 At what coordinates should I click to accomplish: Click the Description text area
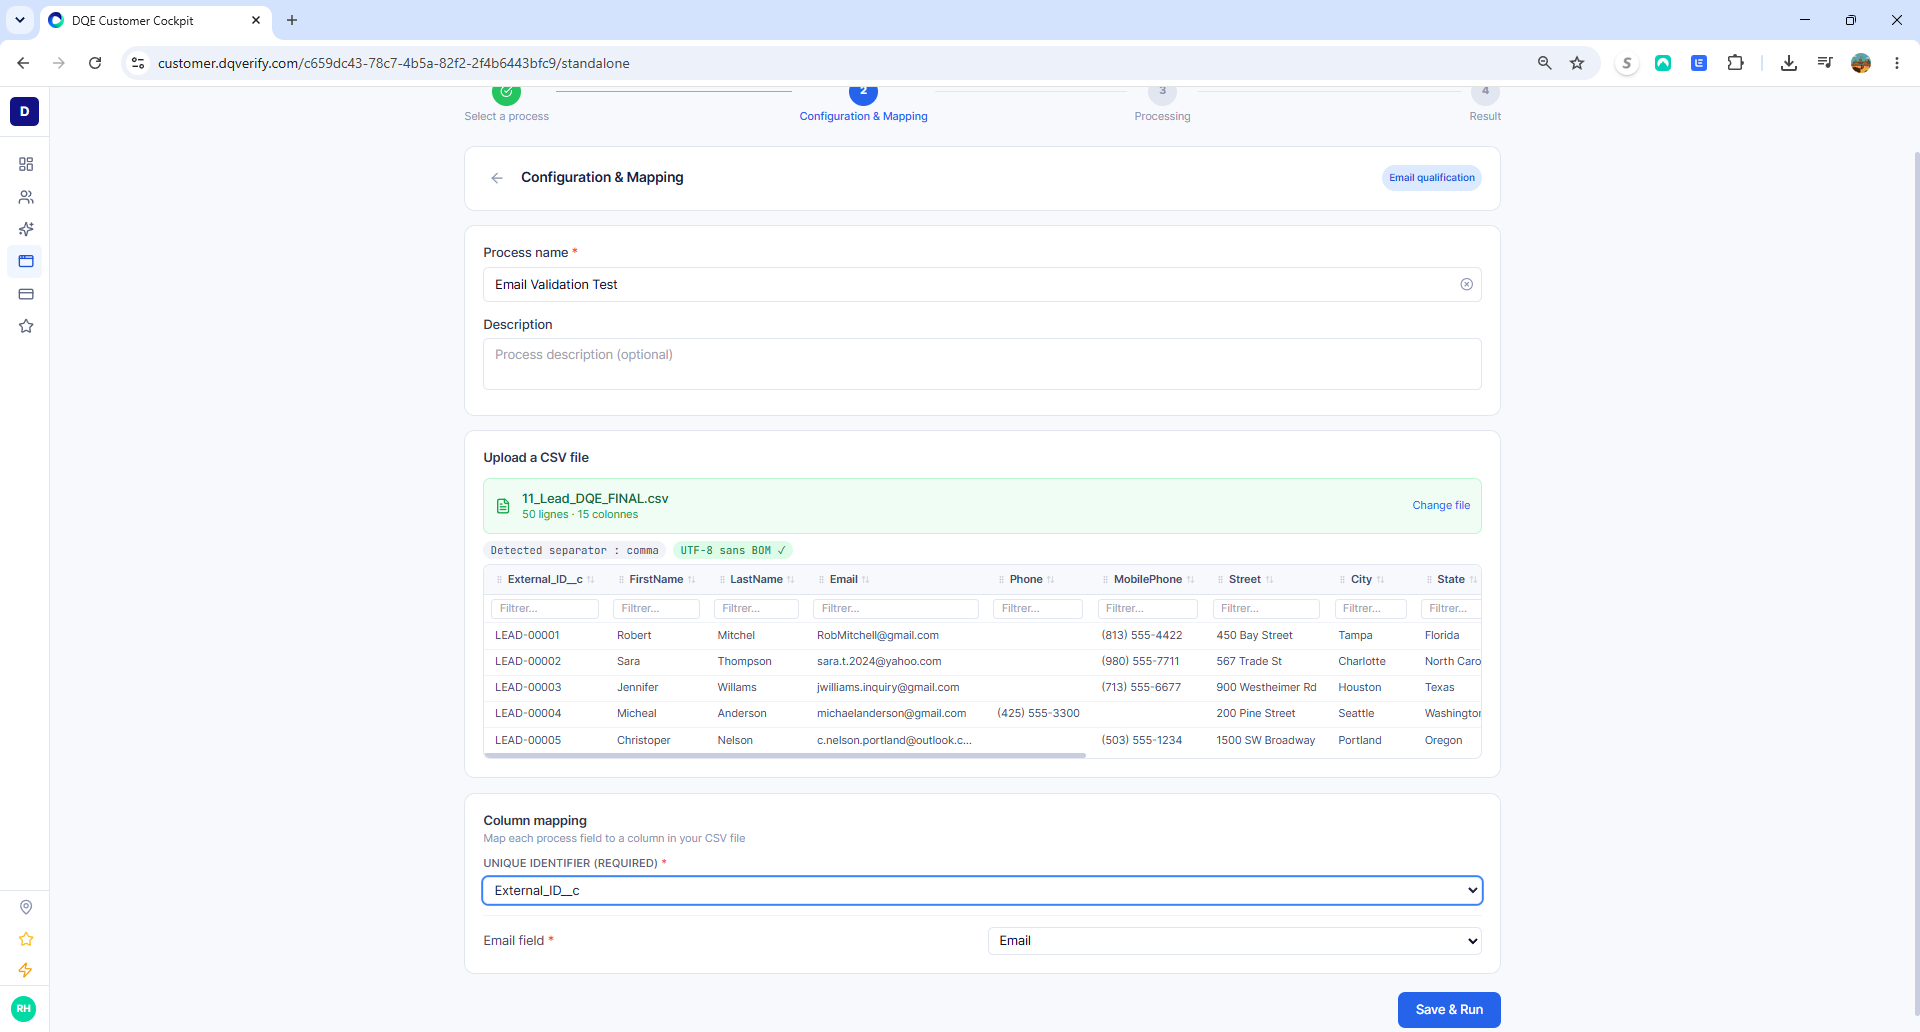(x=982, y=364)
